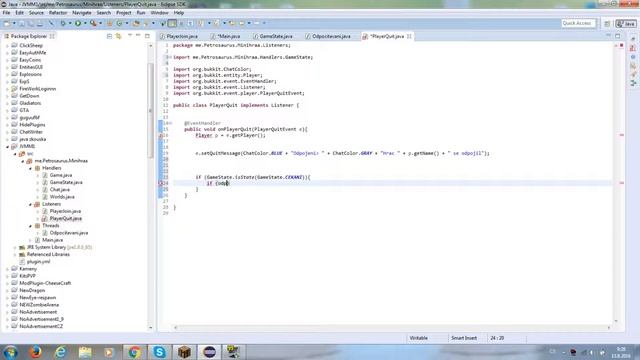This screenshot has width=640, height=360.
Task: Click Collapse All in Package Explorer
Action: (x=109, y=36)
